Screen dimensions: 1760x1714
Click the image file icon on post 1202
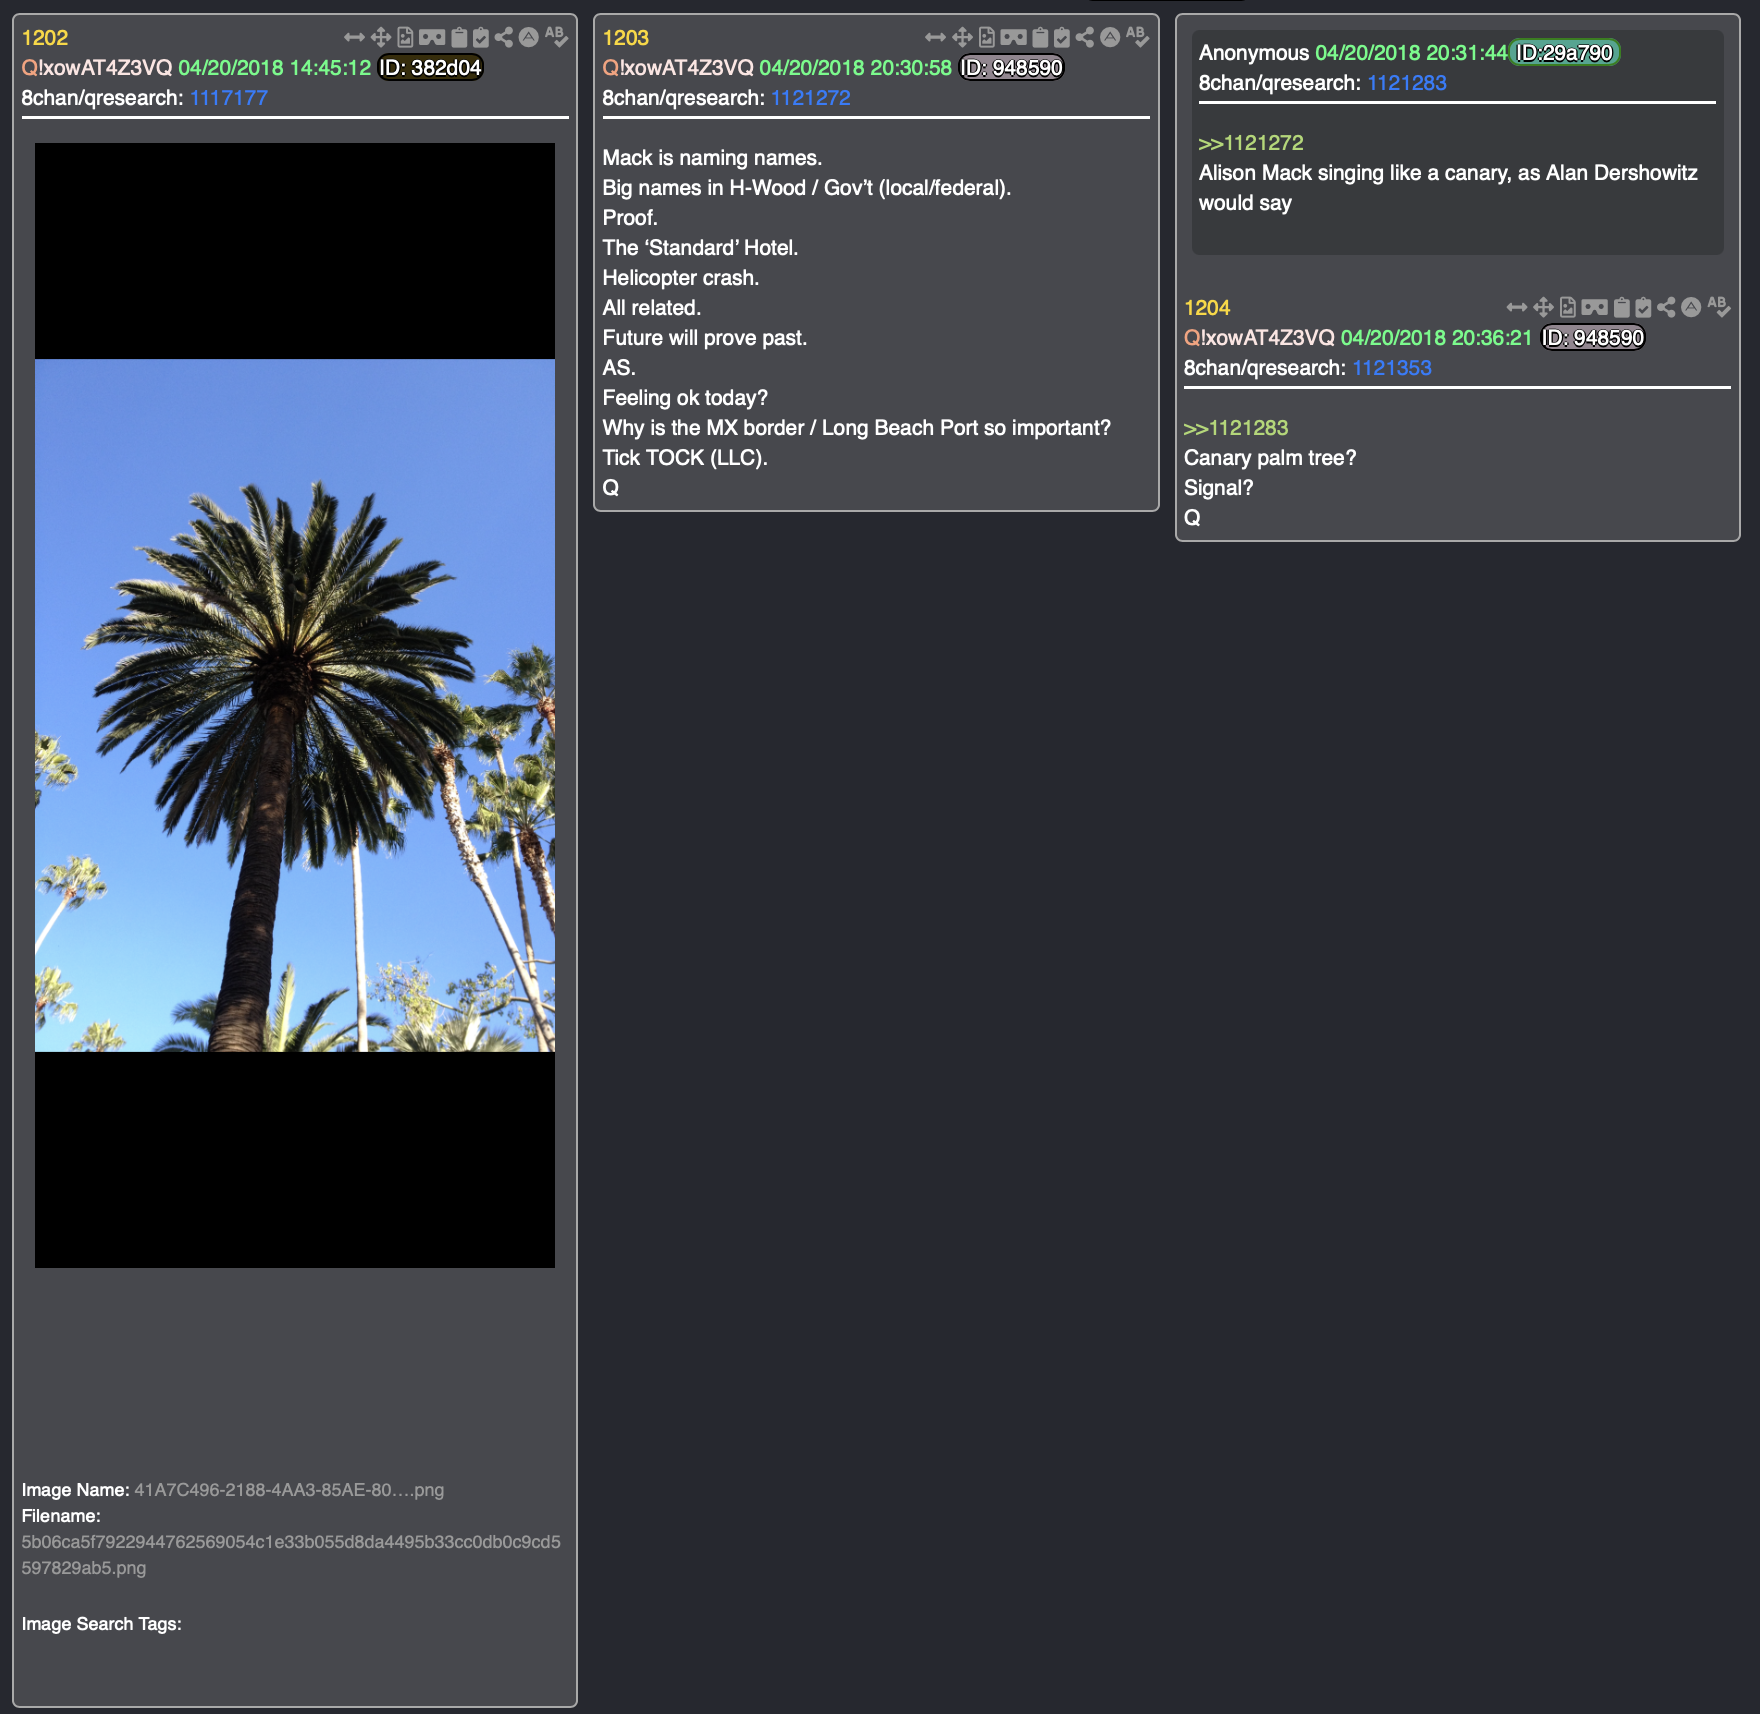[405, 38]
